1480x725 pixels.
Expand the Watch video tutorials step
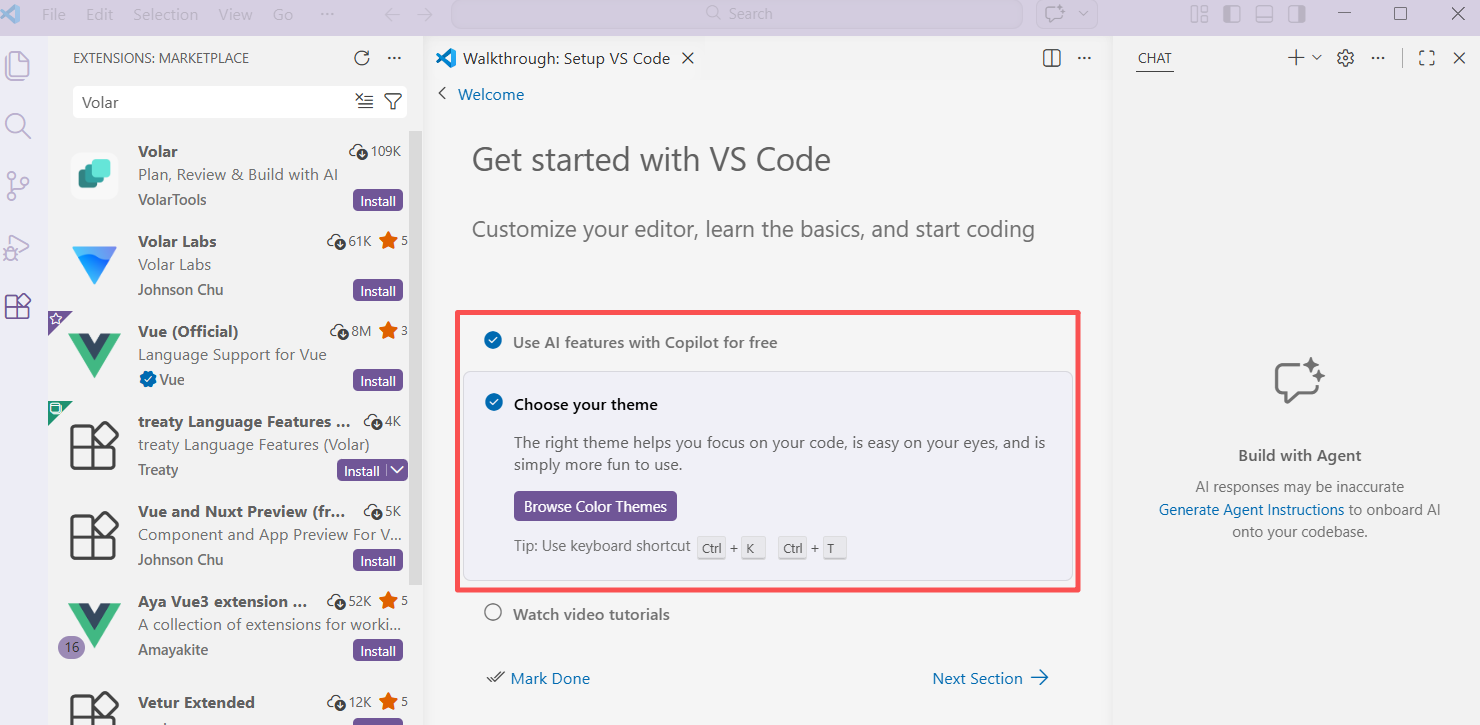[x=591, y=614]
